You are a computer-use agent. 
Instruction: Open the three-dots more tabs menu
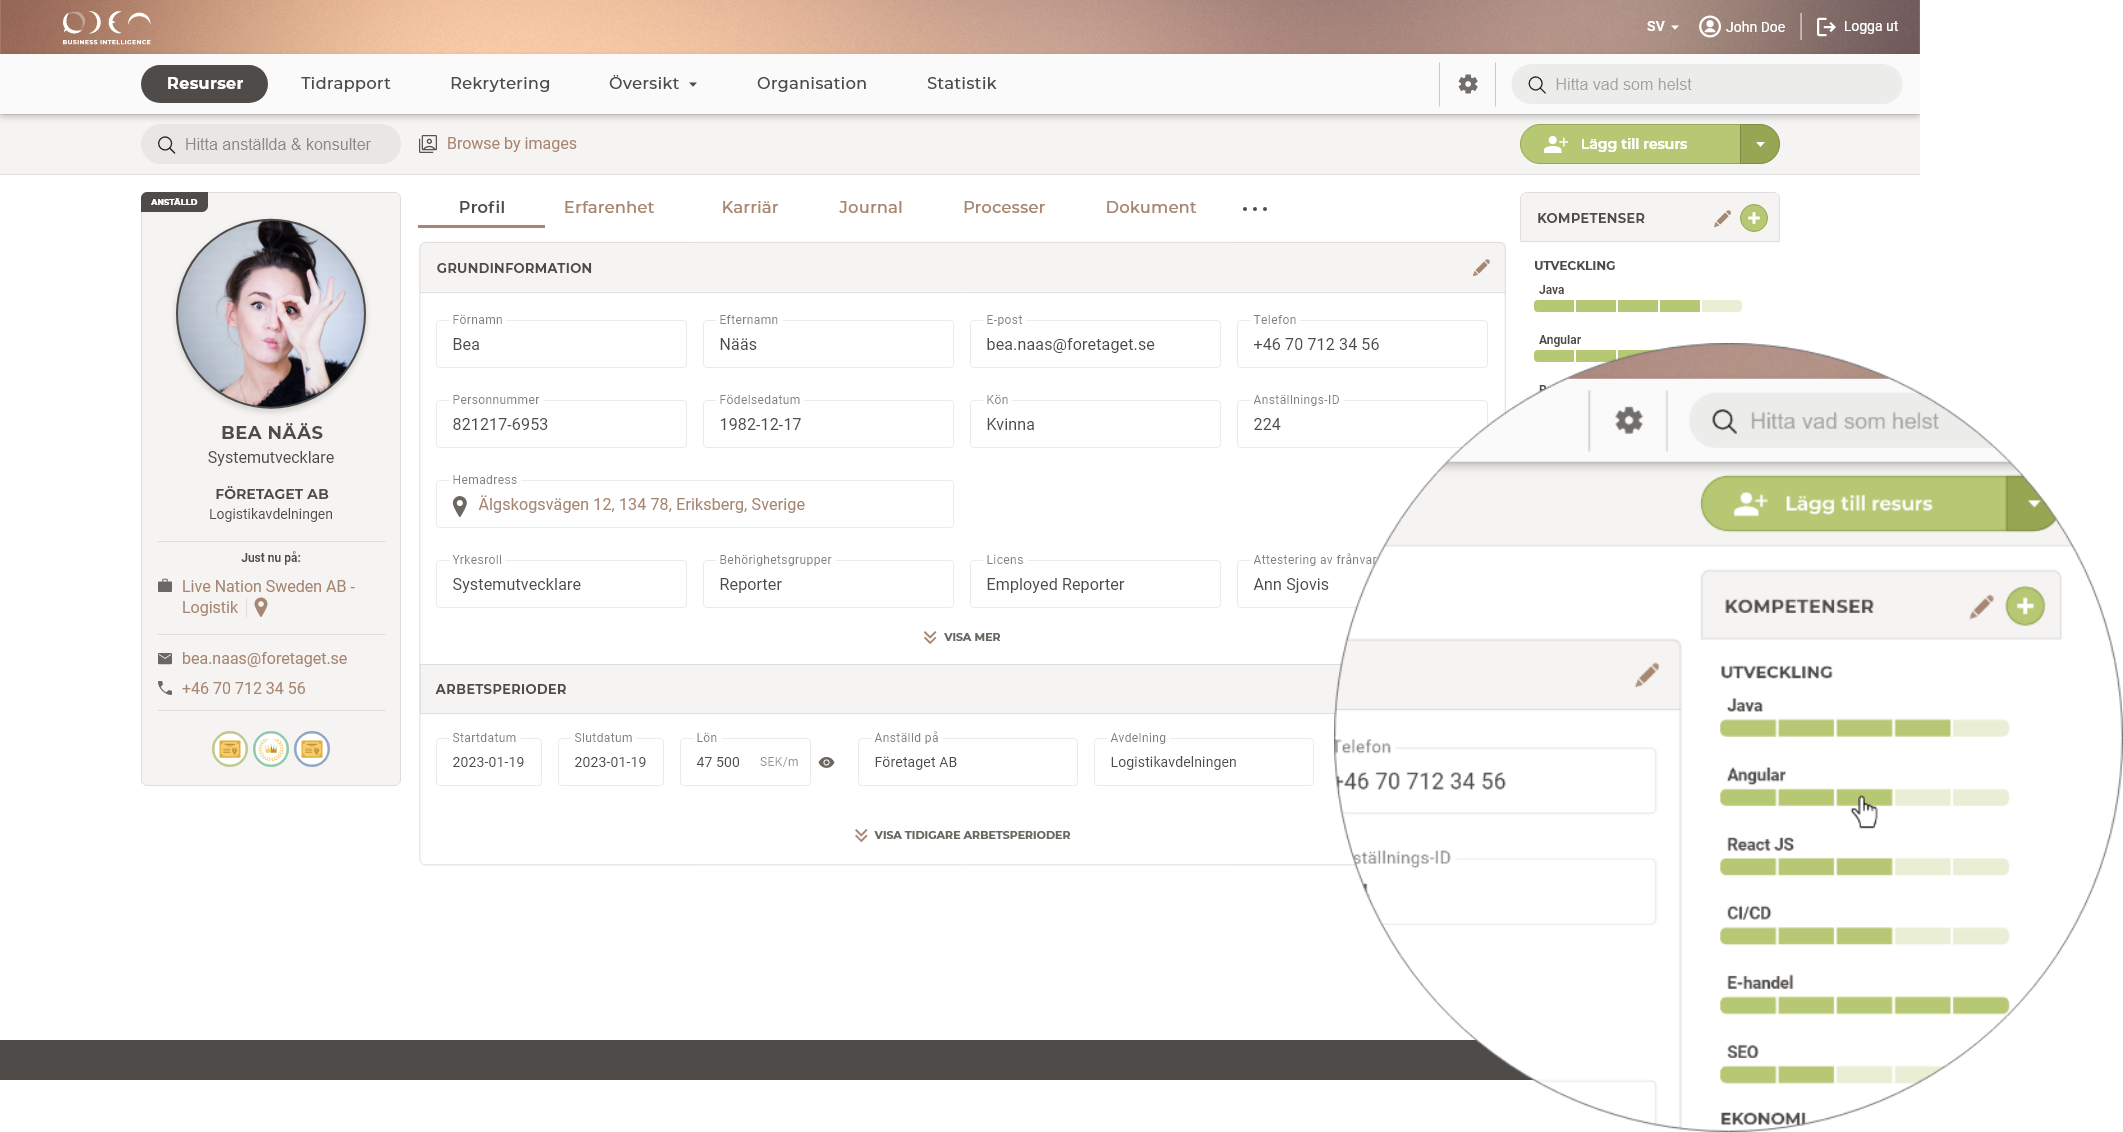[1255, 209]
